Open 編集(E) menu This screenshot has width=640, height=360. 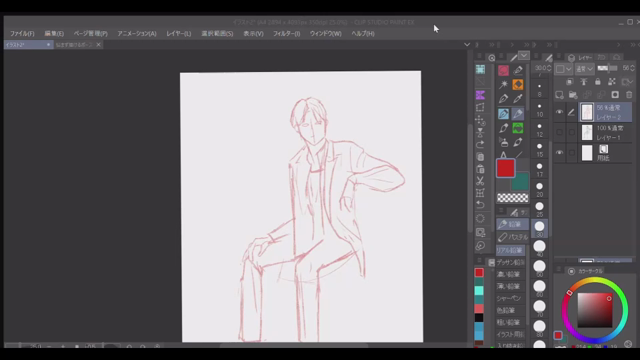54,33
